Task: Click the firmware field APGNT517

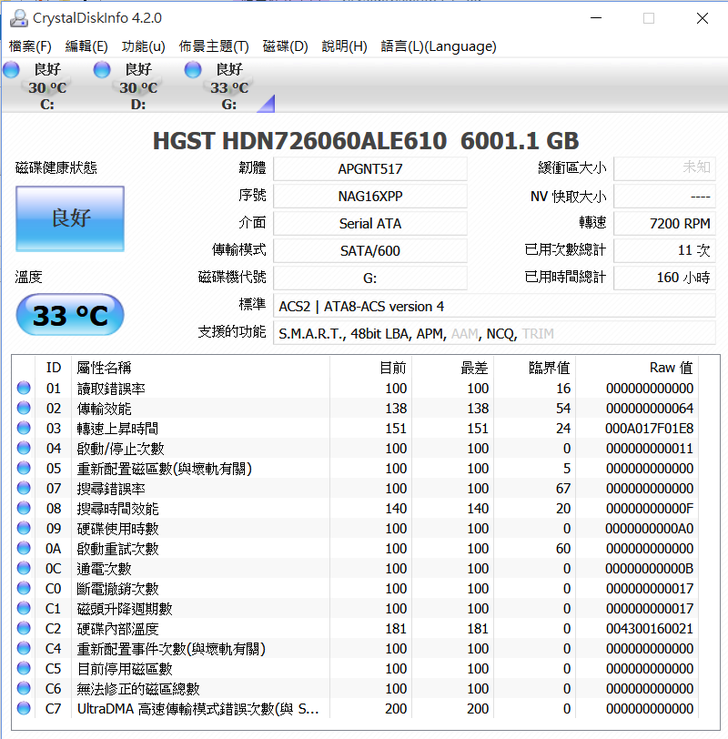Action: pyautogui.click(x=370, y=169)
